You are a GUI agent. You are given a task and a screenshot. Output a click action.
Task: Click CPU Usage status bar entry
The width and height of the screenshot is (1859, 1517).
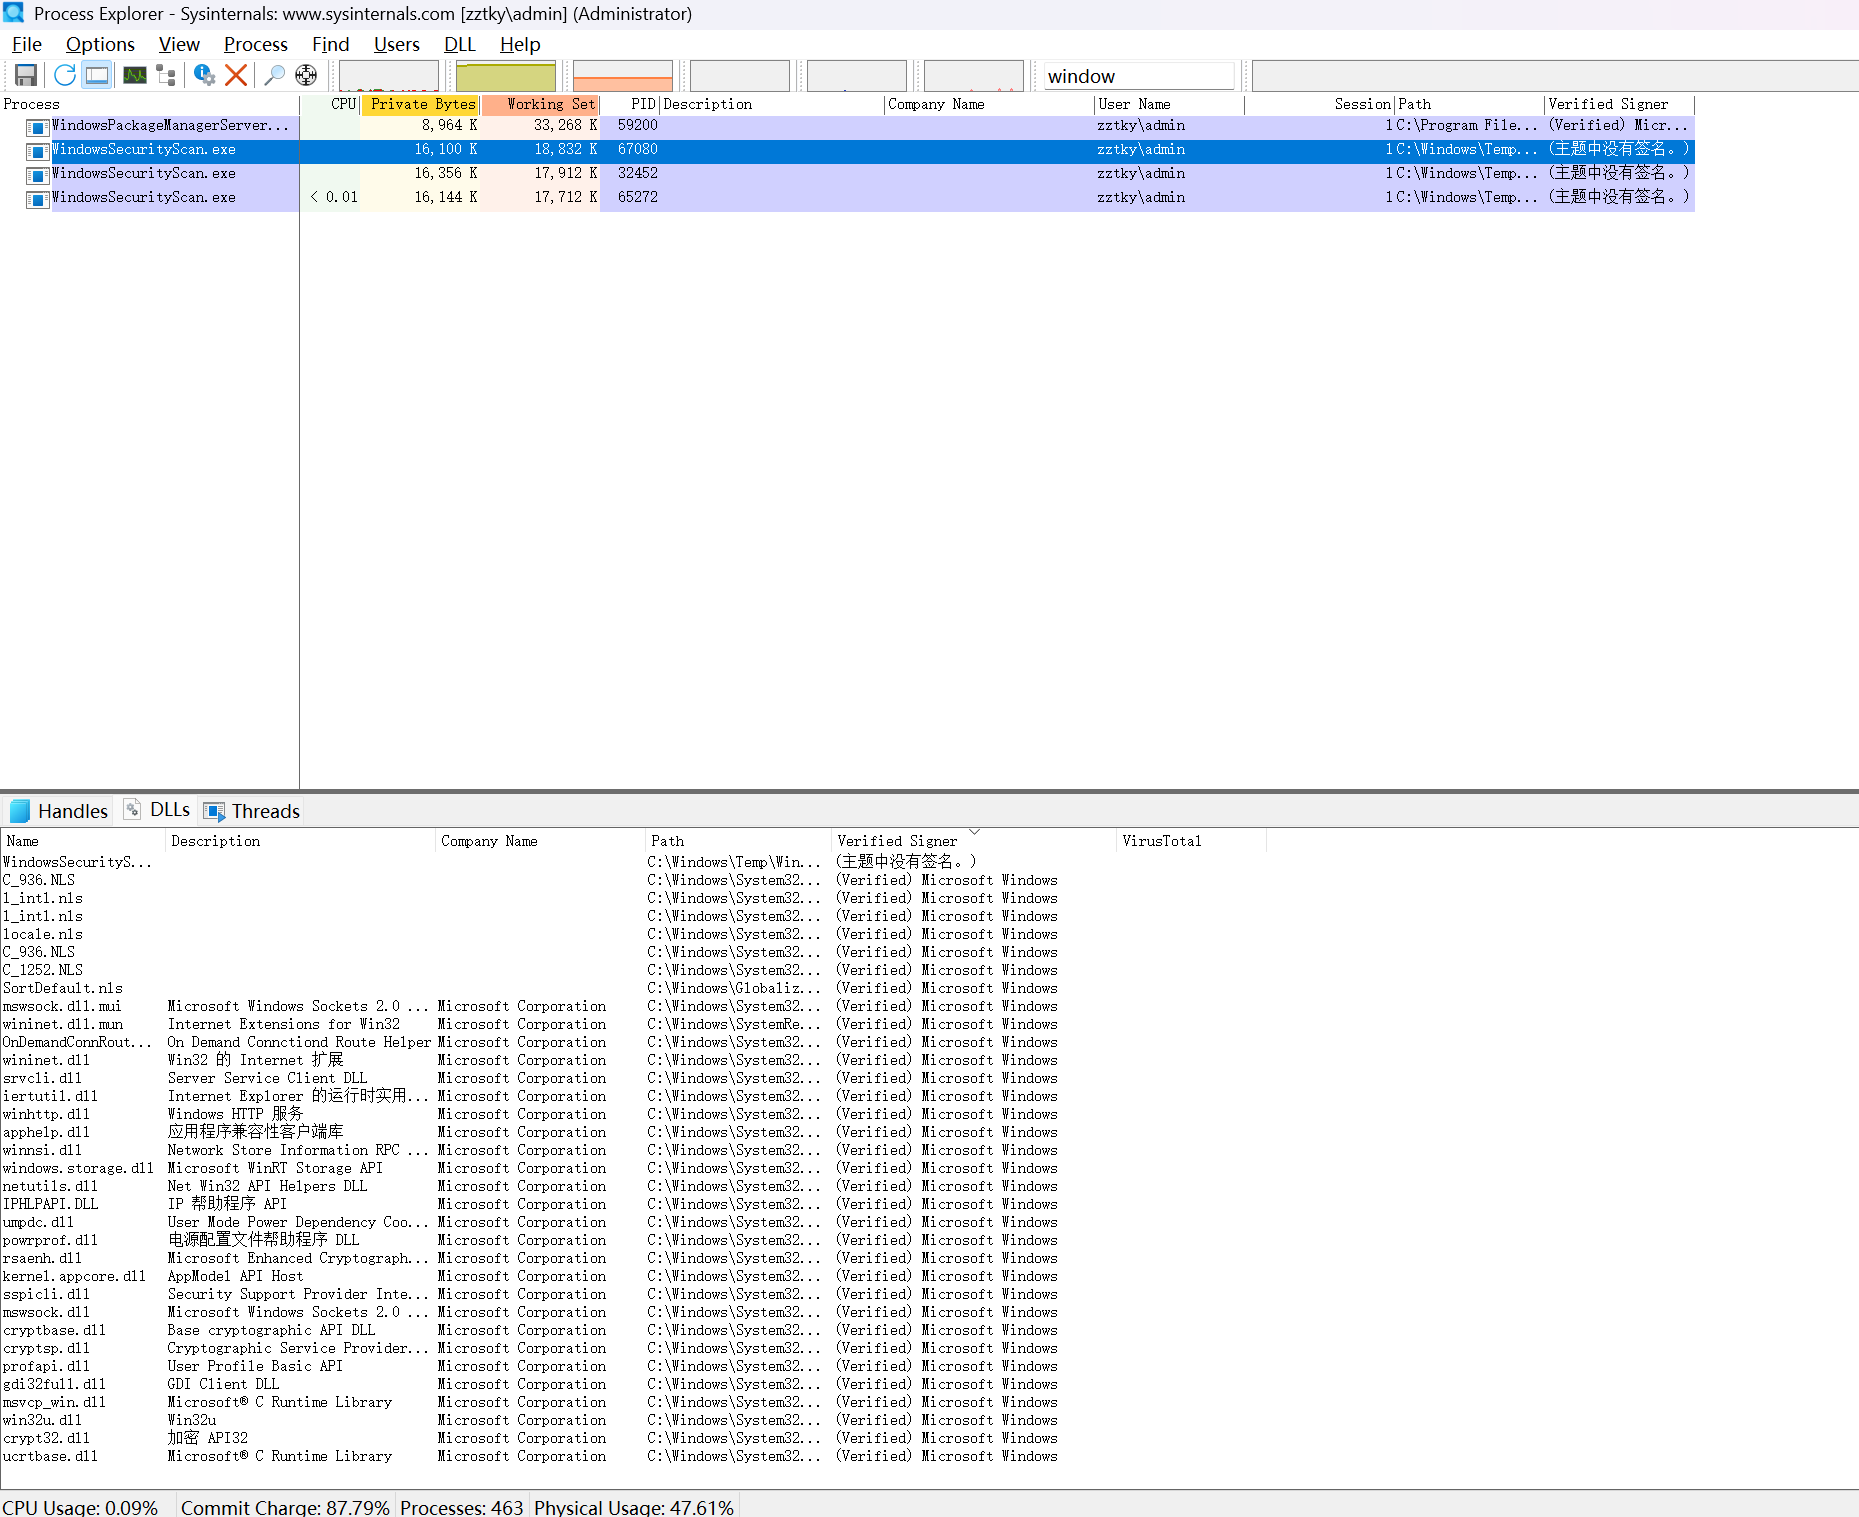pos(80,1507)
